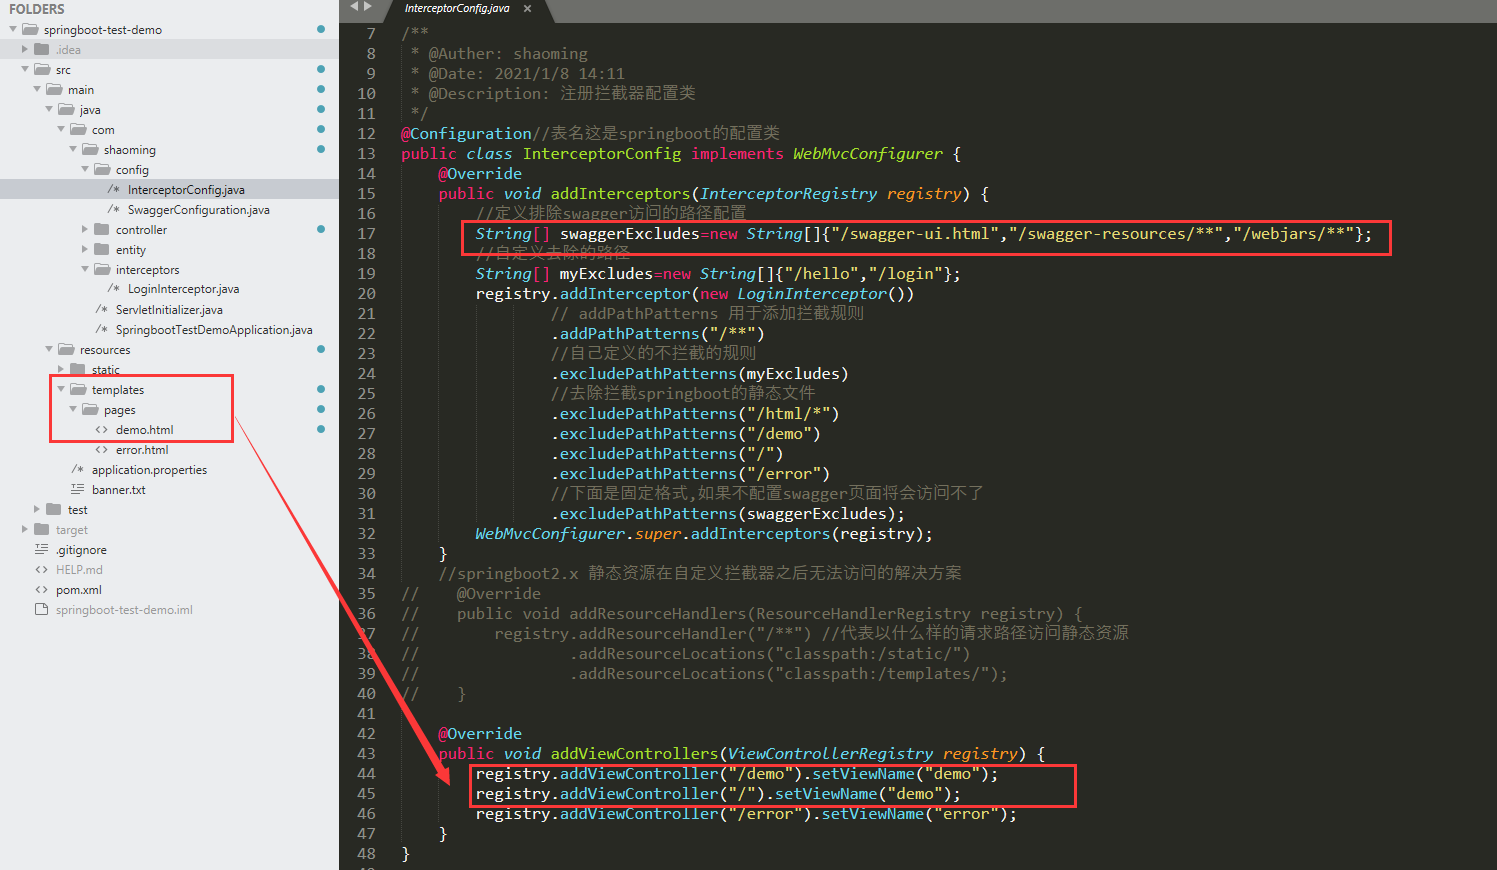
Task: Click the src folder icon
Action: pos(42,69)
